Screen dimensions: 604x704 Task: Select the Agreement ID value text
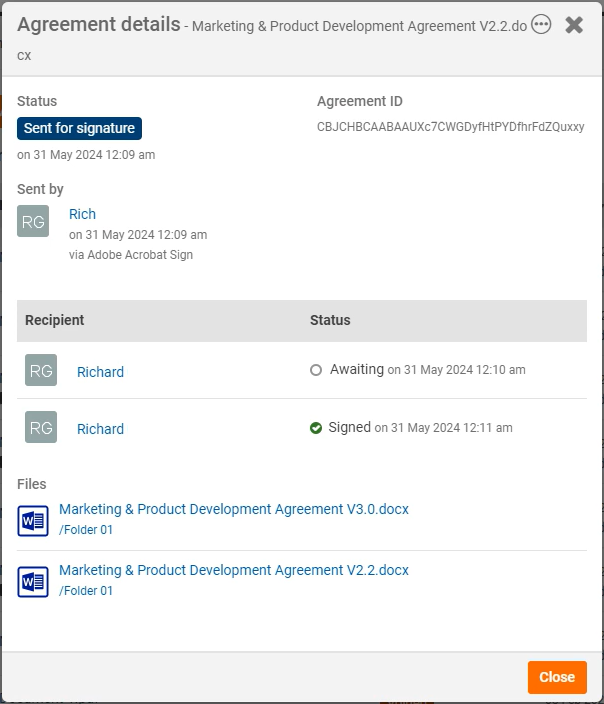(x=450, y=127)
